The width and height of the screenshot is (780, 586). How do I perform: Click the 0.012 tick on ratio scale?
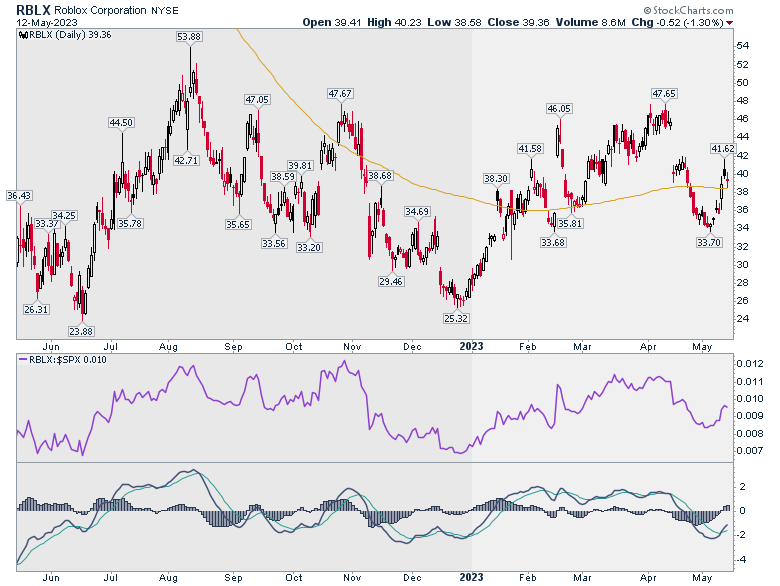[750, 364]
